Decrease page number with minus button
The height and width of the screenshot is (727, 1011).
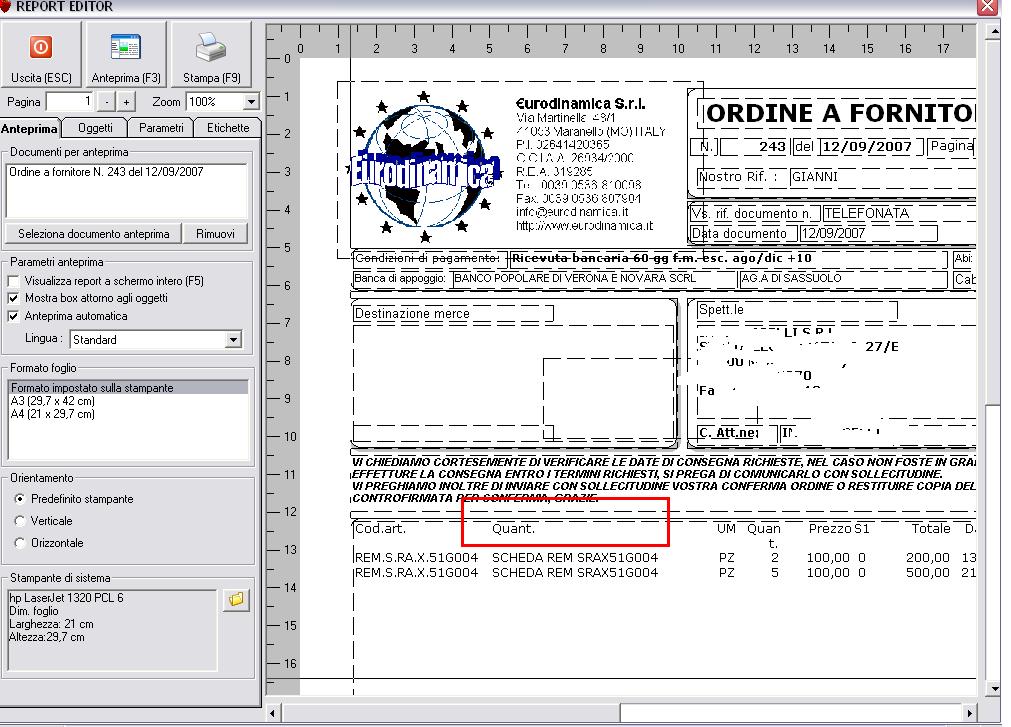coord(108,102)
